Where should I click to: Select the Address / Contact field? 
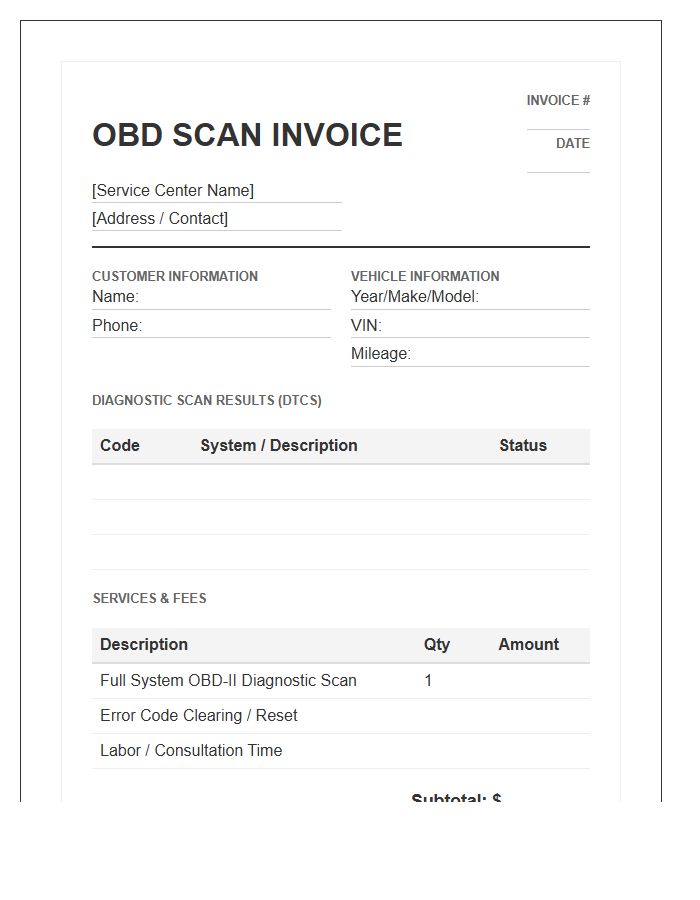[x=217, y=219]
